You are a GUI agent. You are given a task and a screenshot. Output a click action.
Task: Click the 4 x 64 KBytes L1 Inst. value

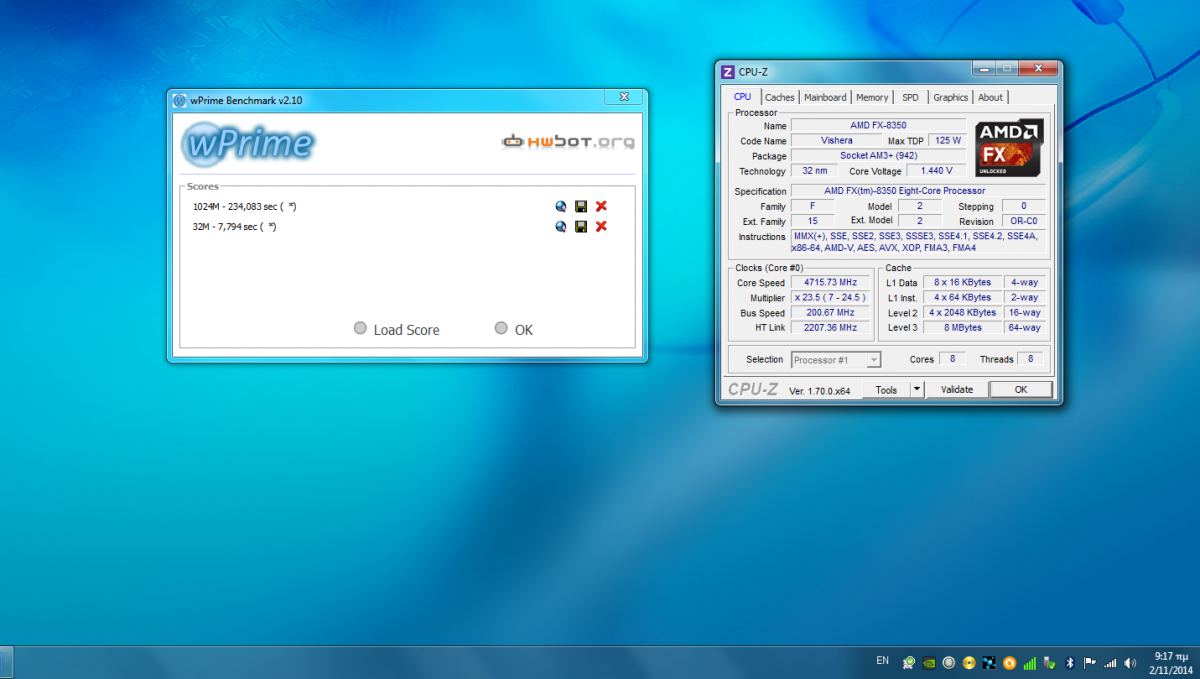tap(961, 298)
